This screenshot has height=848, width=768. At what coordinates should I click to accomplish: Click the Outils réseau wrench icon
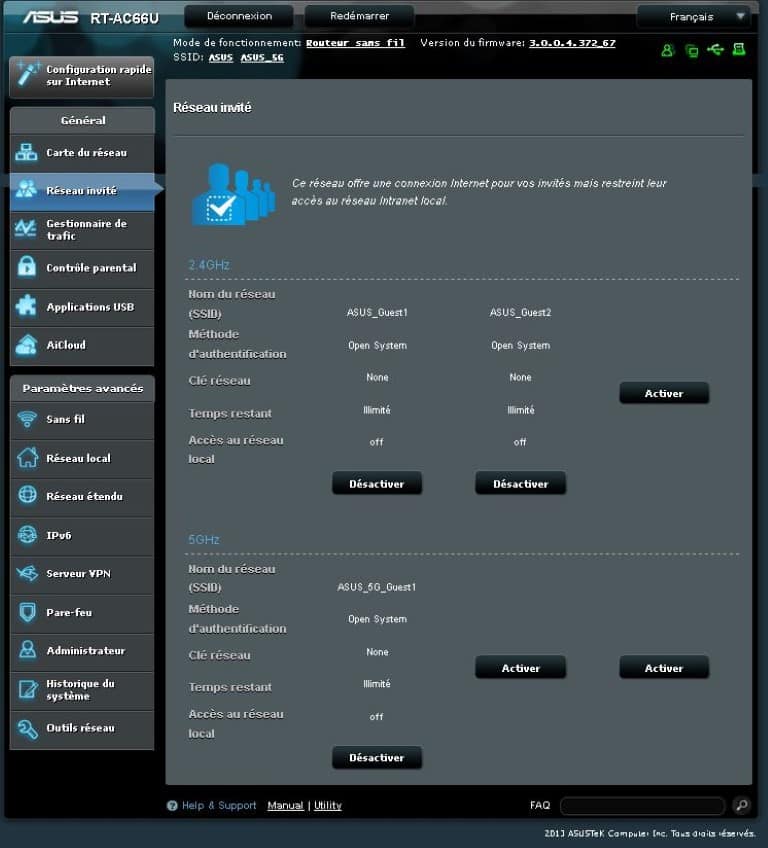(27, 728)
